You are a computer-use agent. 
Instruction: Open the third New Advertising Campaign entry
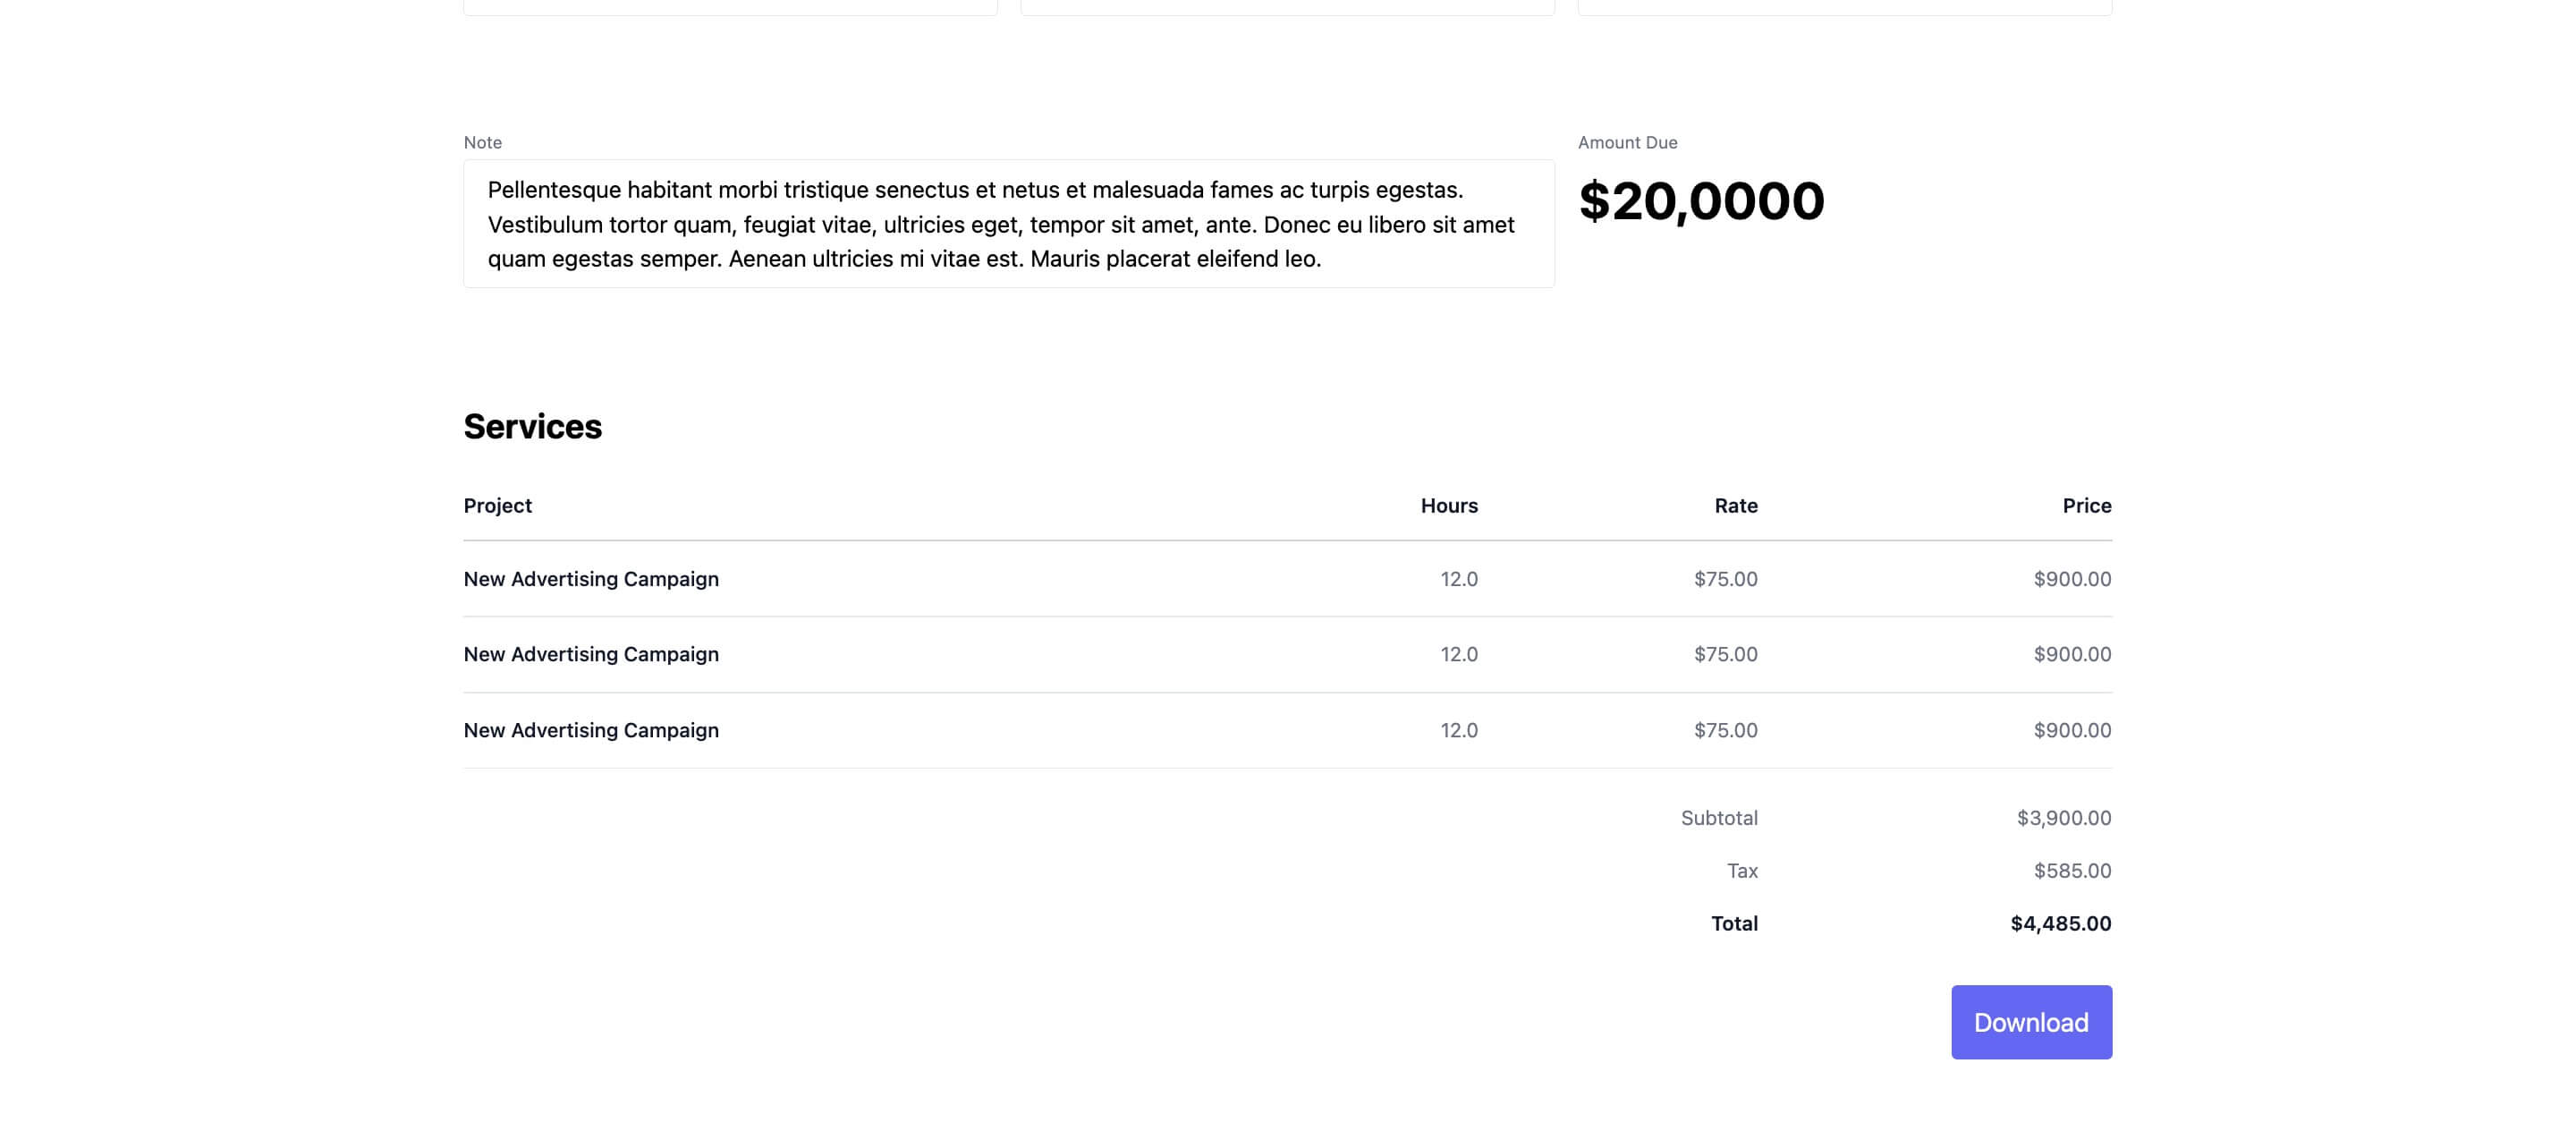[x=591, y=730]
